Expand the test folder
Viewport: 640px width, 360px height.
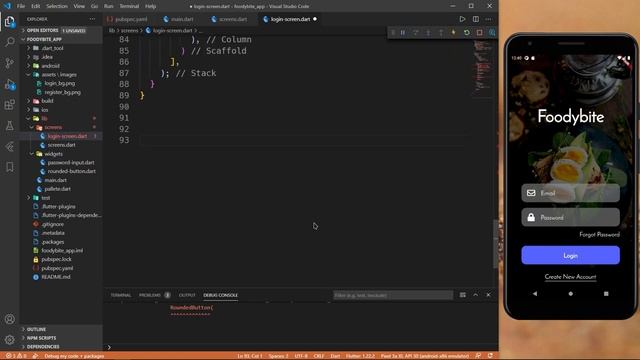(61, 198)
